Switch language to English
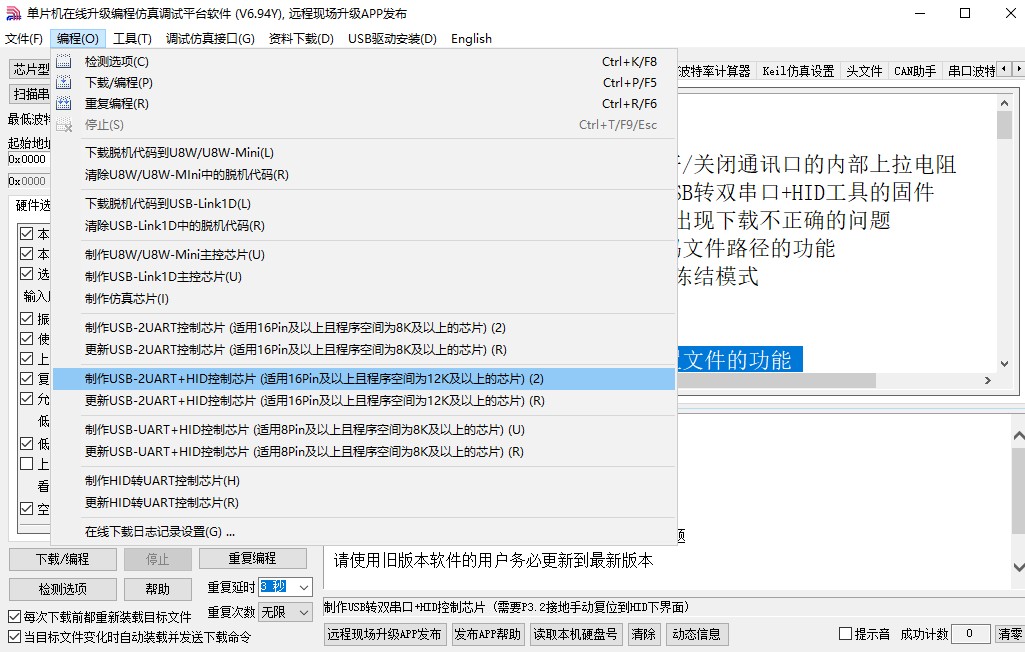 (x=471, y=39)
